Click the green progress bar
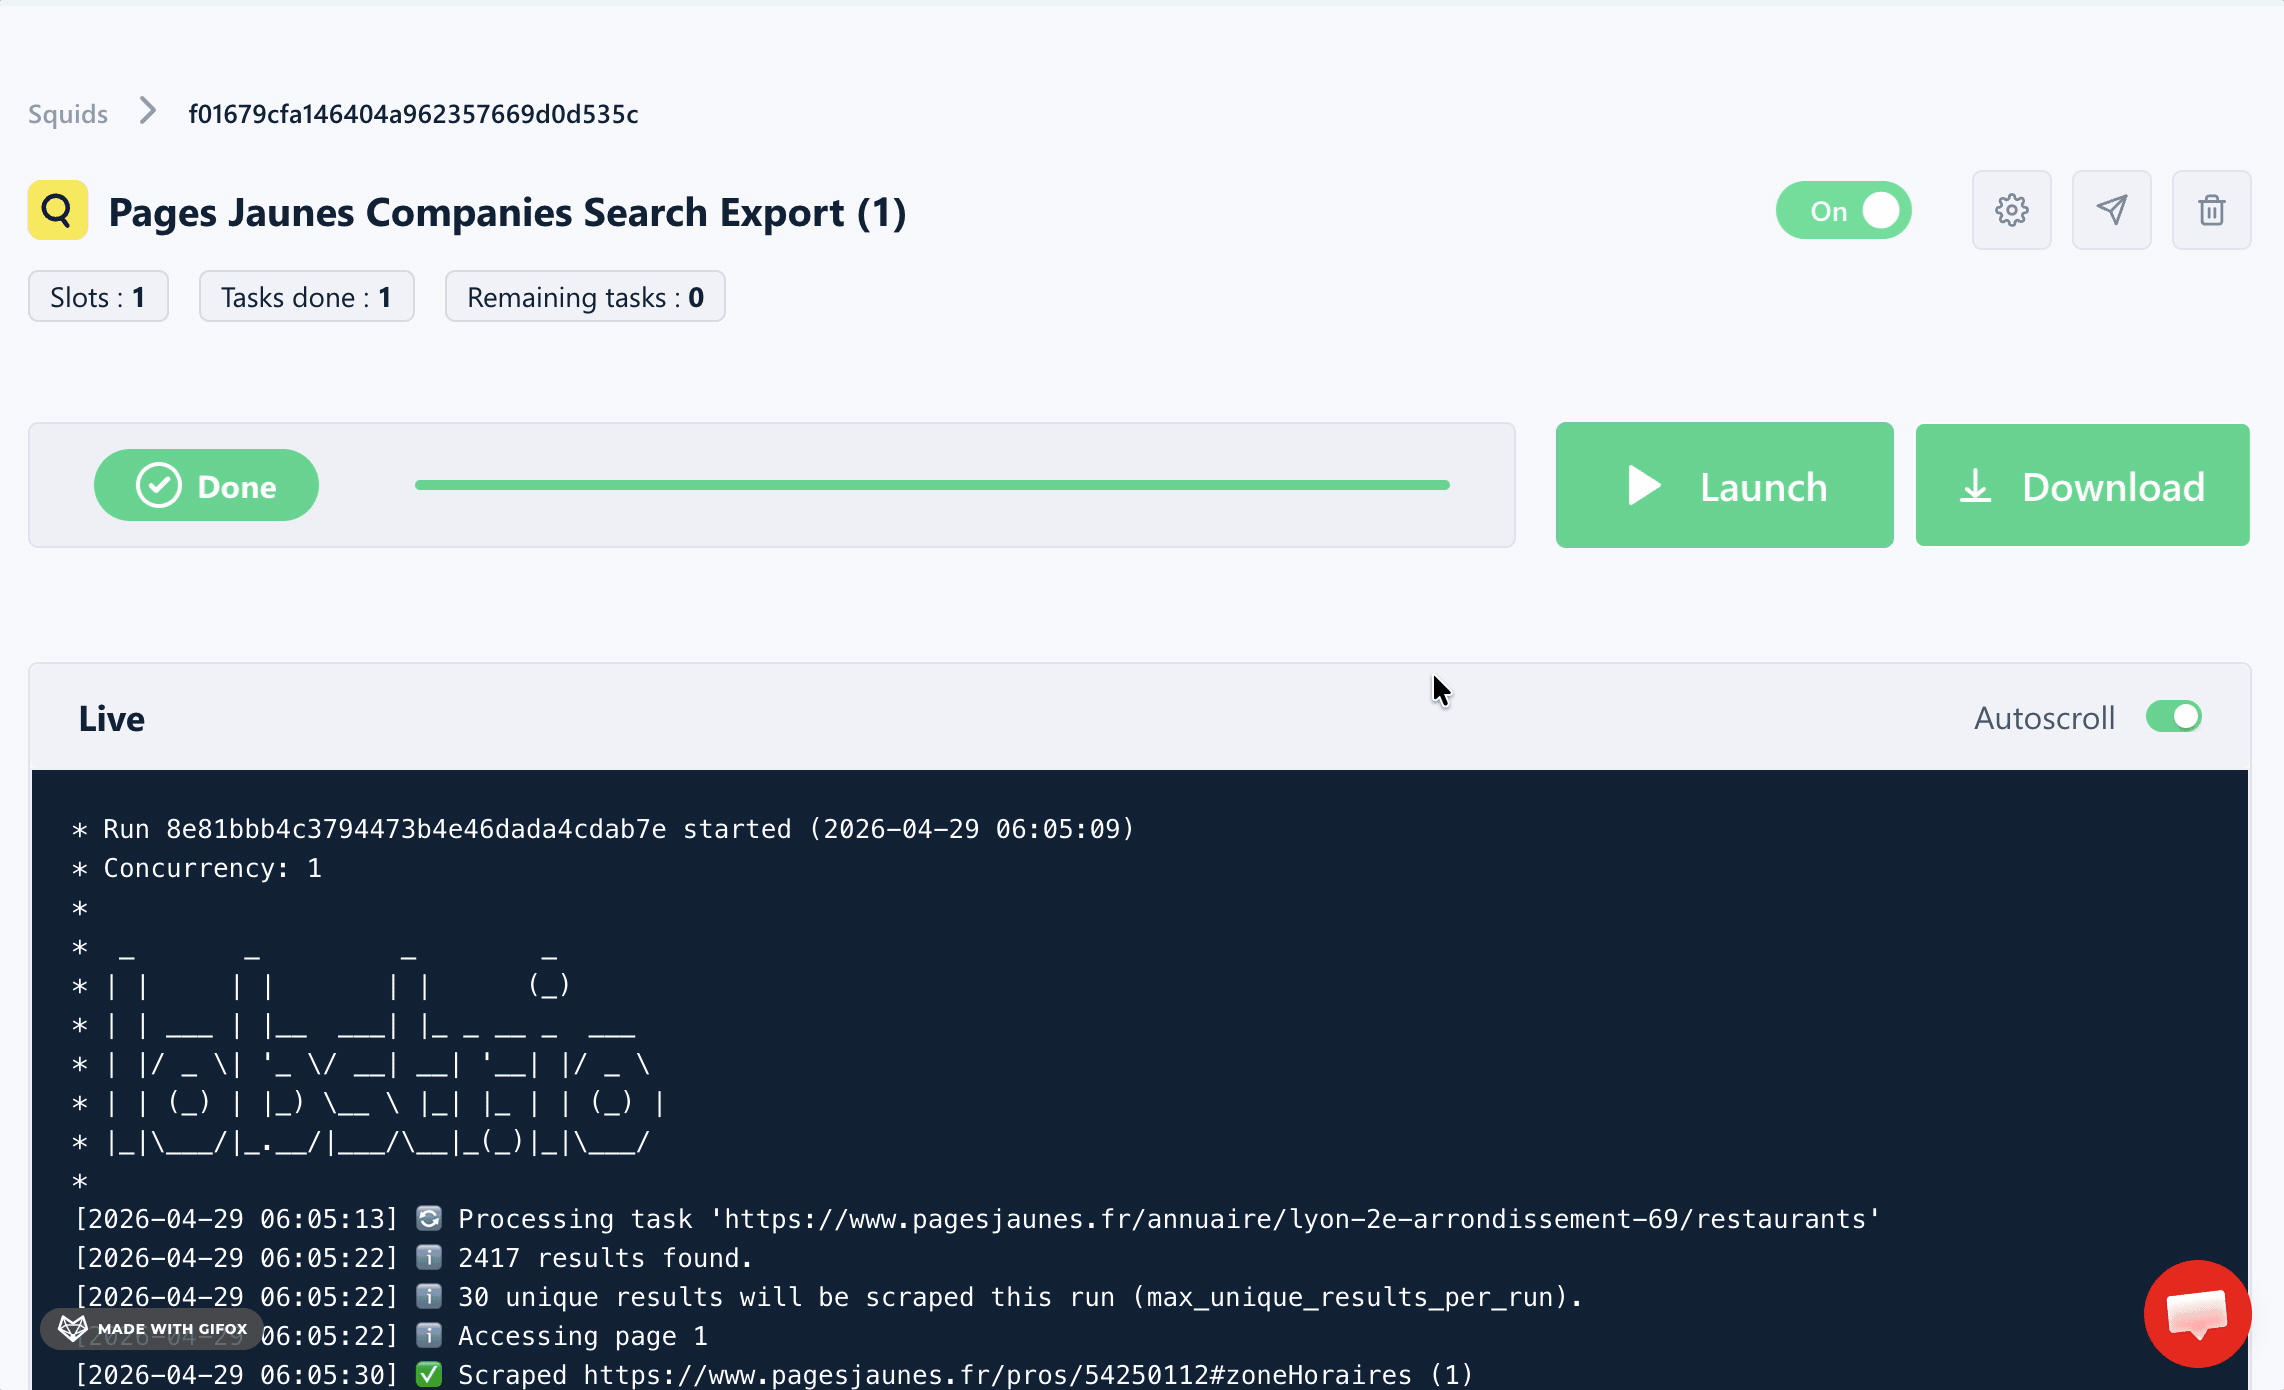Image resolution: width=2284 pixels, height=1390 pixels. pos(932,485)
